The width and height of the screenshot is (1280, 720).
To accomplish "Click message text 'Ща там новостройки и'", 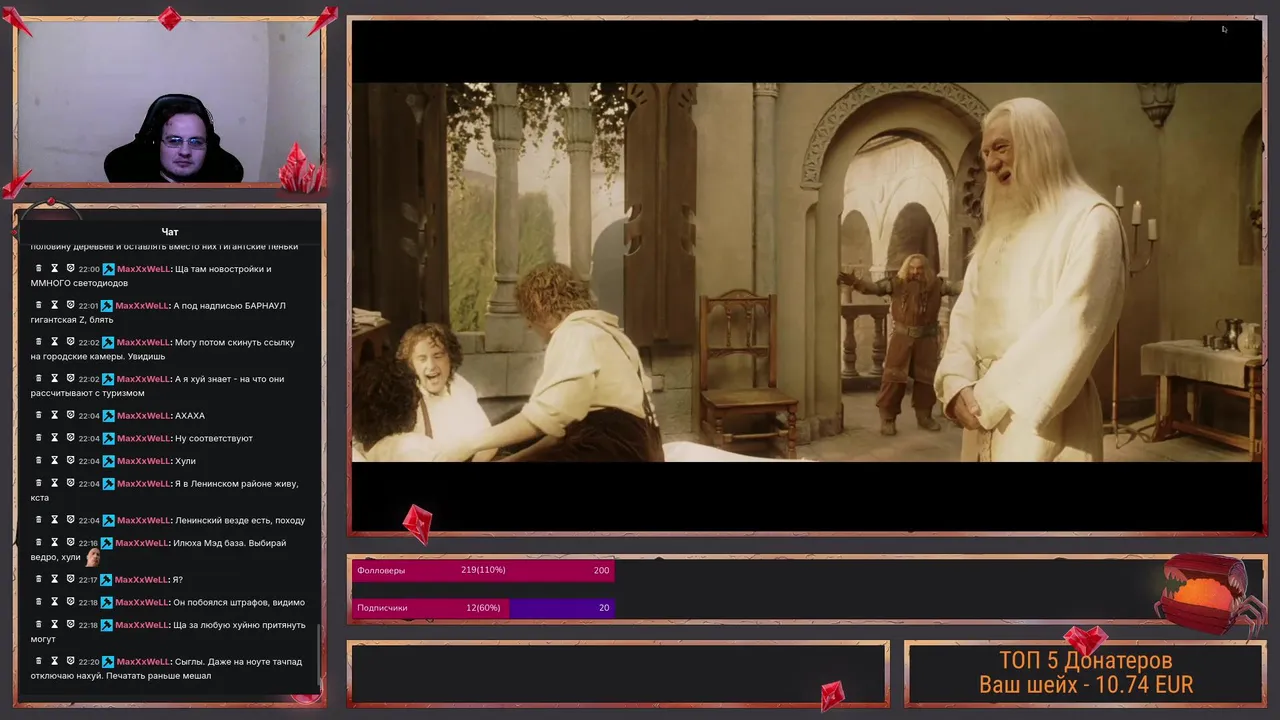I will tap(224, 269).
